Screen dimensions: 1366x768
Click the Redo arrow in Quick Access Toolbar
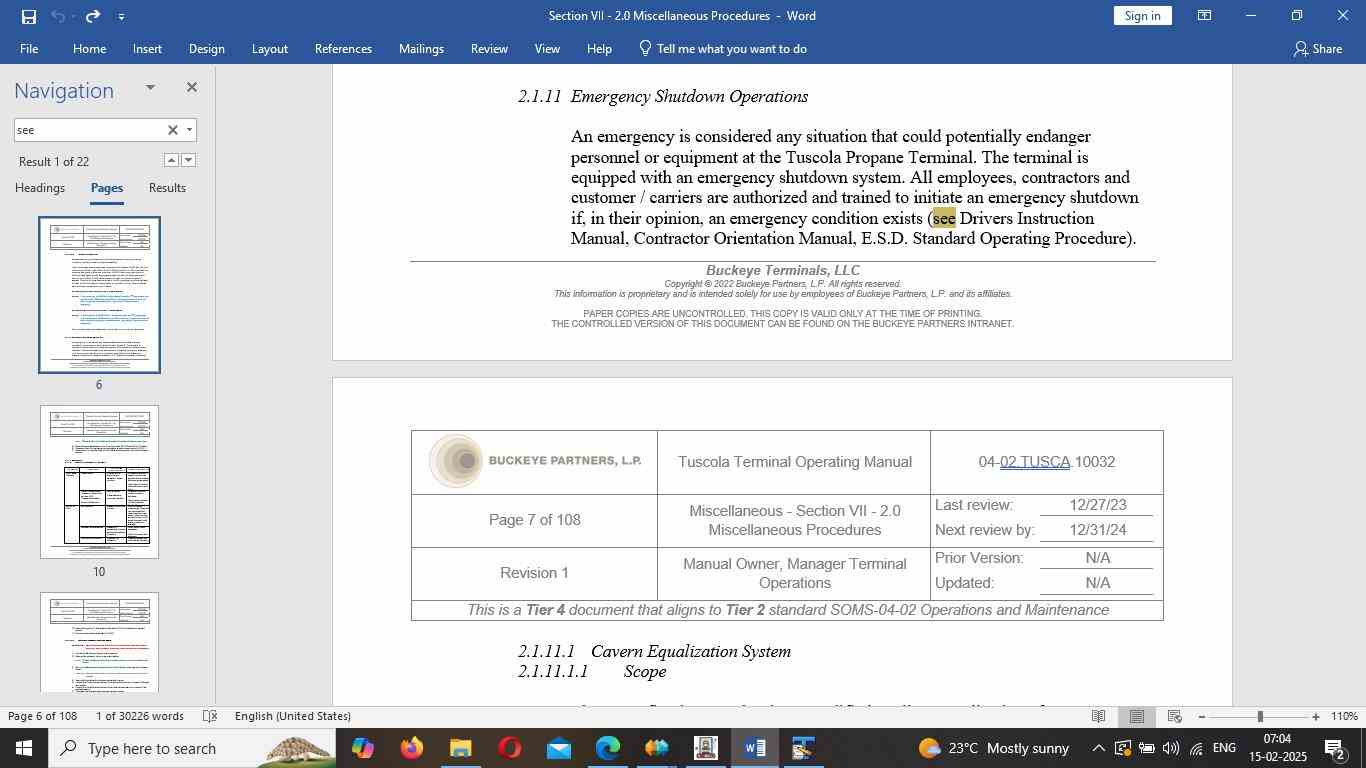pyautogui.click(x=93, y=16)
